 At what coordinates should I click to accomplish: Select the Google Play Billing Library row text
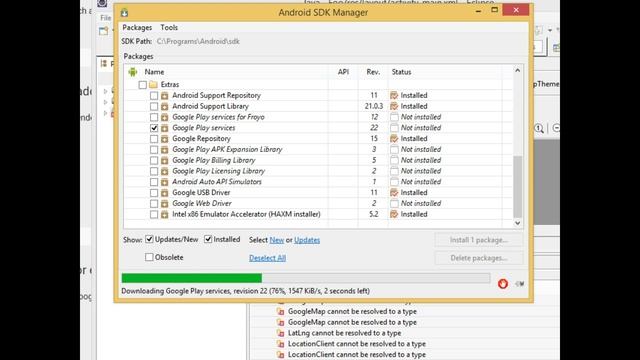click(x=214, y=160)
